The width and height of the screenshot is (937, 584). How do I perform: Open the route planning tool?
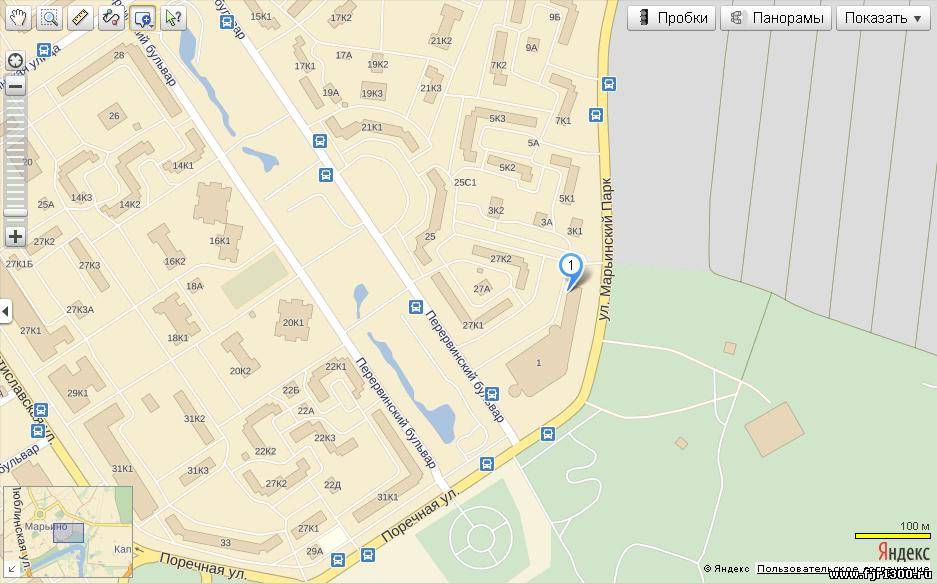[x=112, y=18]
